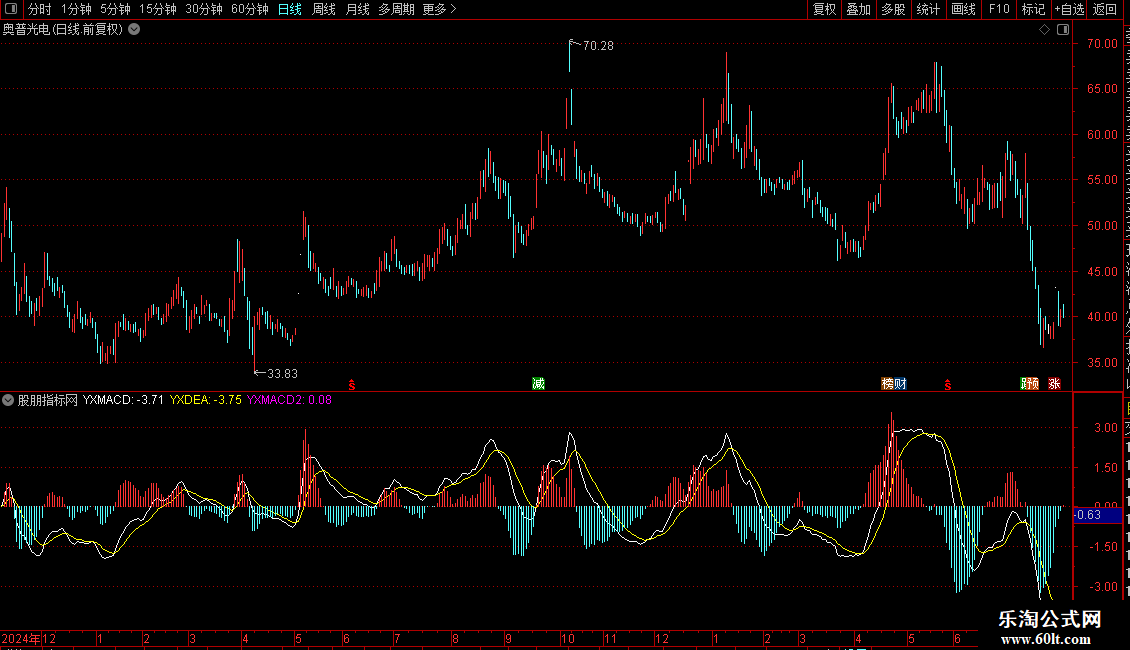Viewport: 1130px width, 650px height.
Task: Click the diamond icon above the chart
Action: pyautogui.click(x=1044, y=29)
